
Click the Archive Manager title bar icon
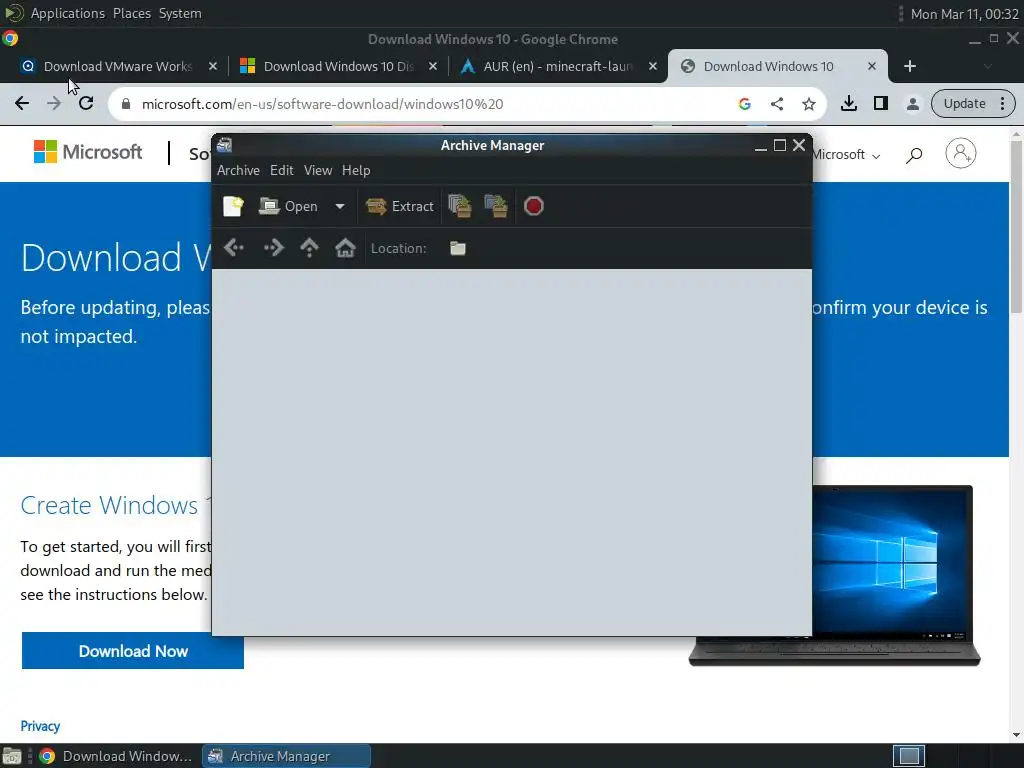225,145
